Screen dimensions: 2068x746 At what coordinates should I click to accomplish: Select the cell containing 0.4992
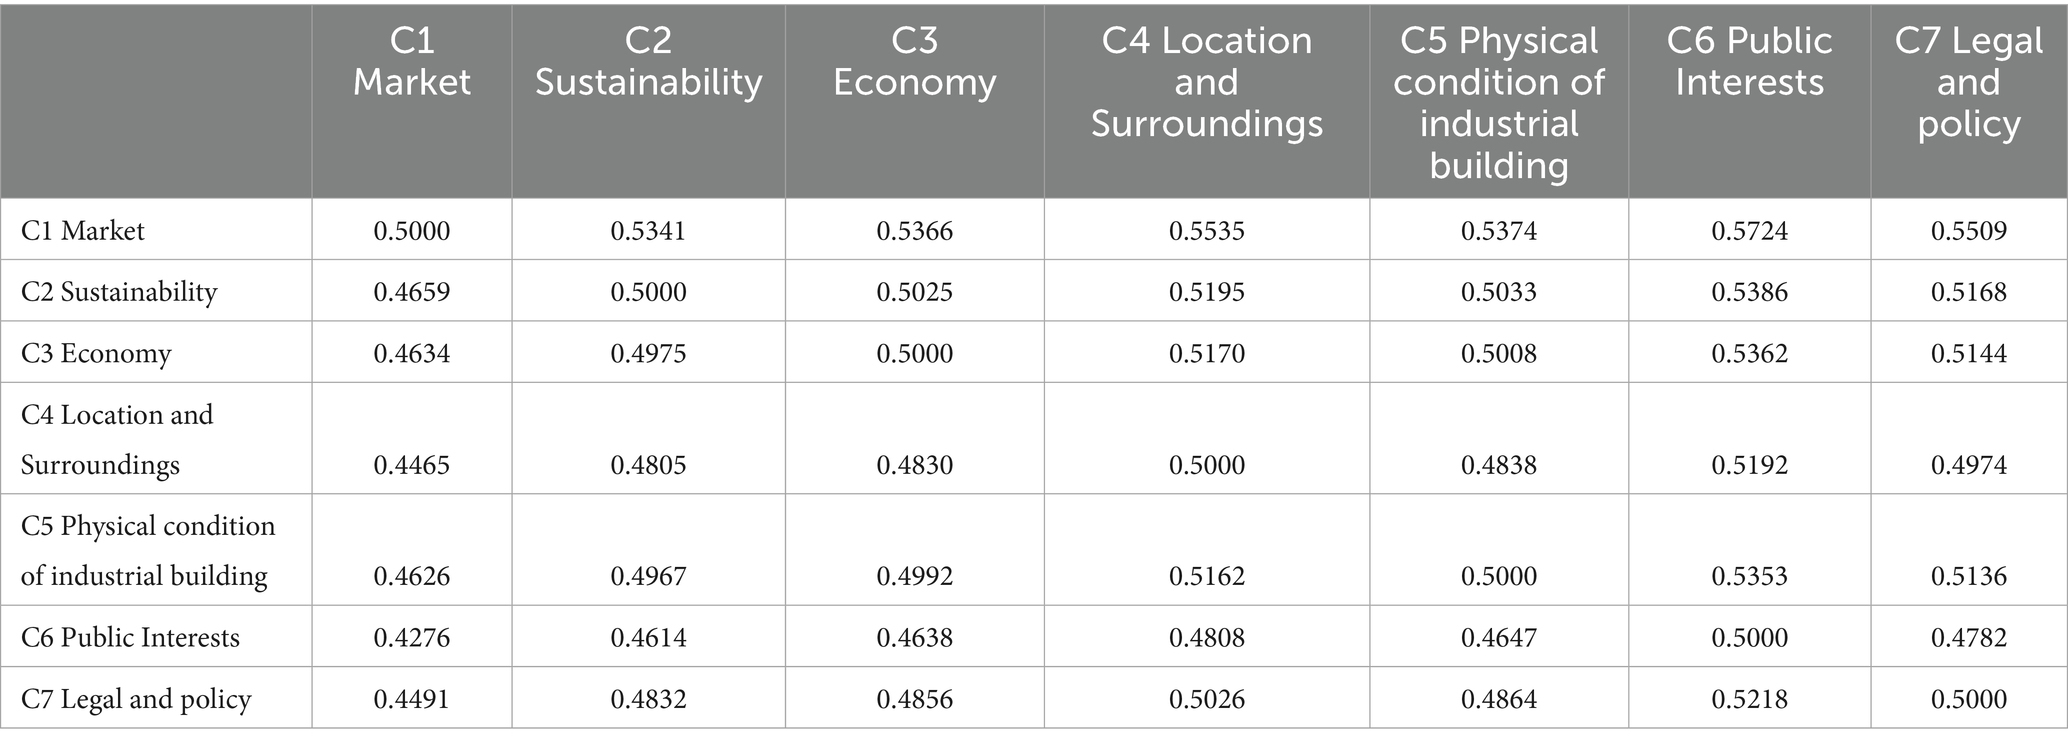[914, 576]
